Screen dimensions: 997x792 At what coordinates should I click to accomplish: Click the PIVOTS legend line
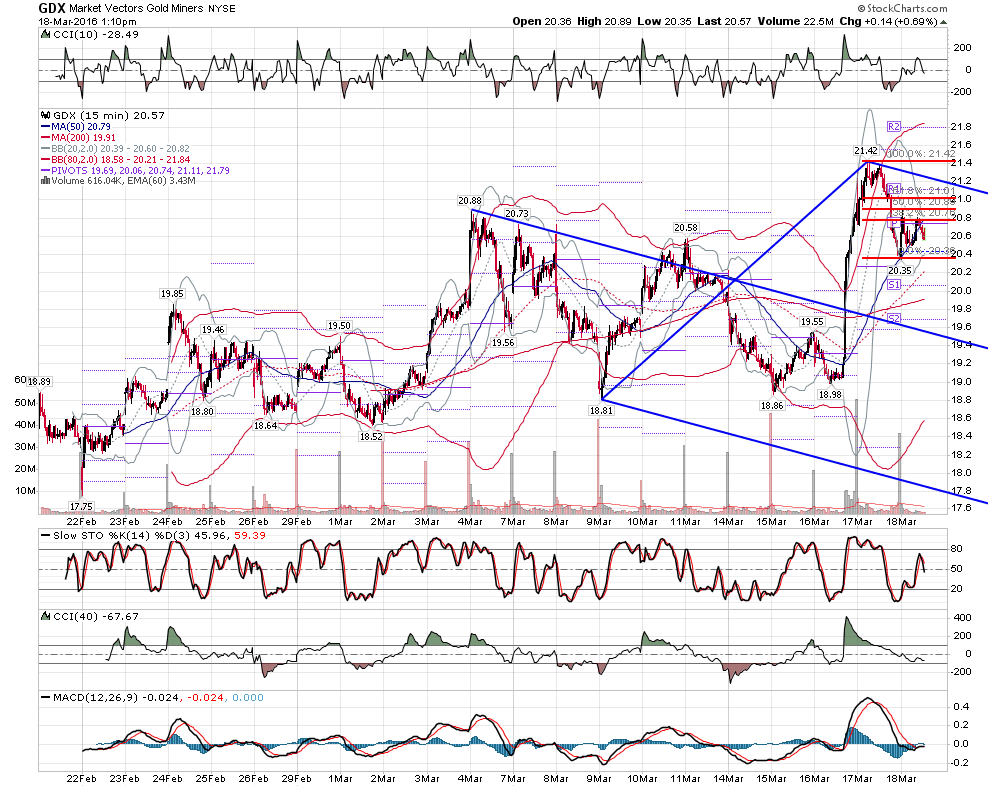click(135, 170)
